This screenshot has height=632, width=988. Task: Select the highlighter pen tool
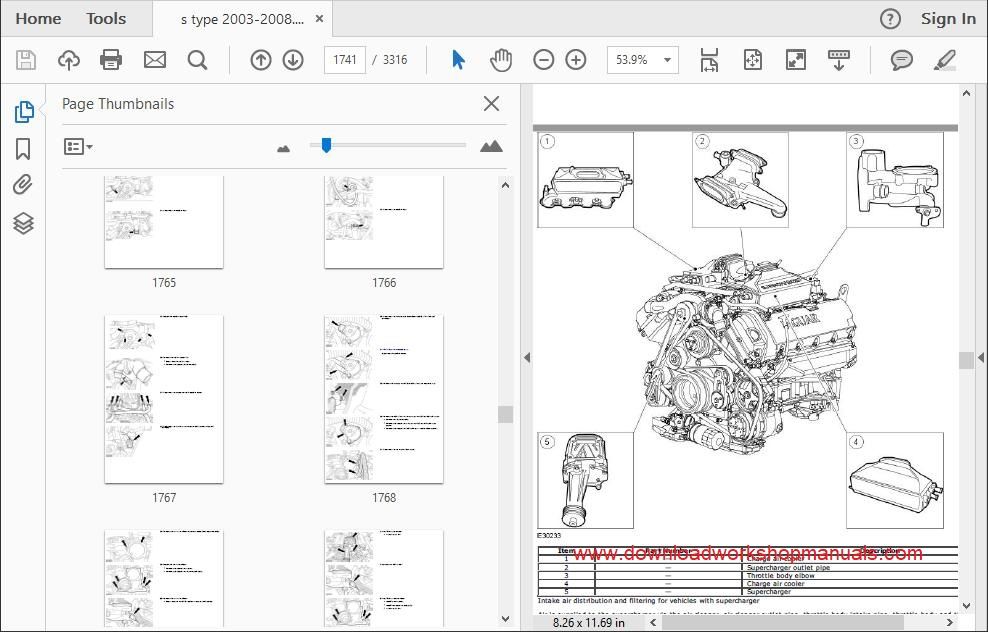click(945, 60)
